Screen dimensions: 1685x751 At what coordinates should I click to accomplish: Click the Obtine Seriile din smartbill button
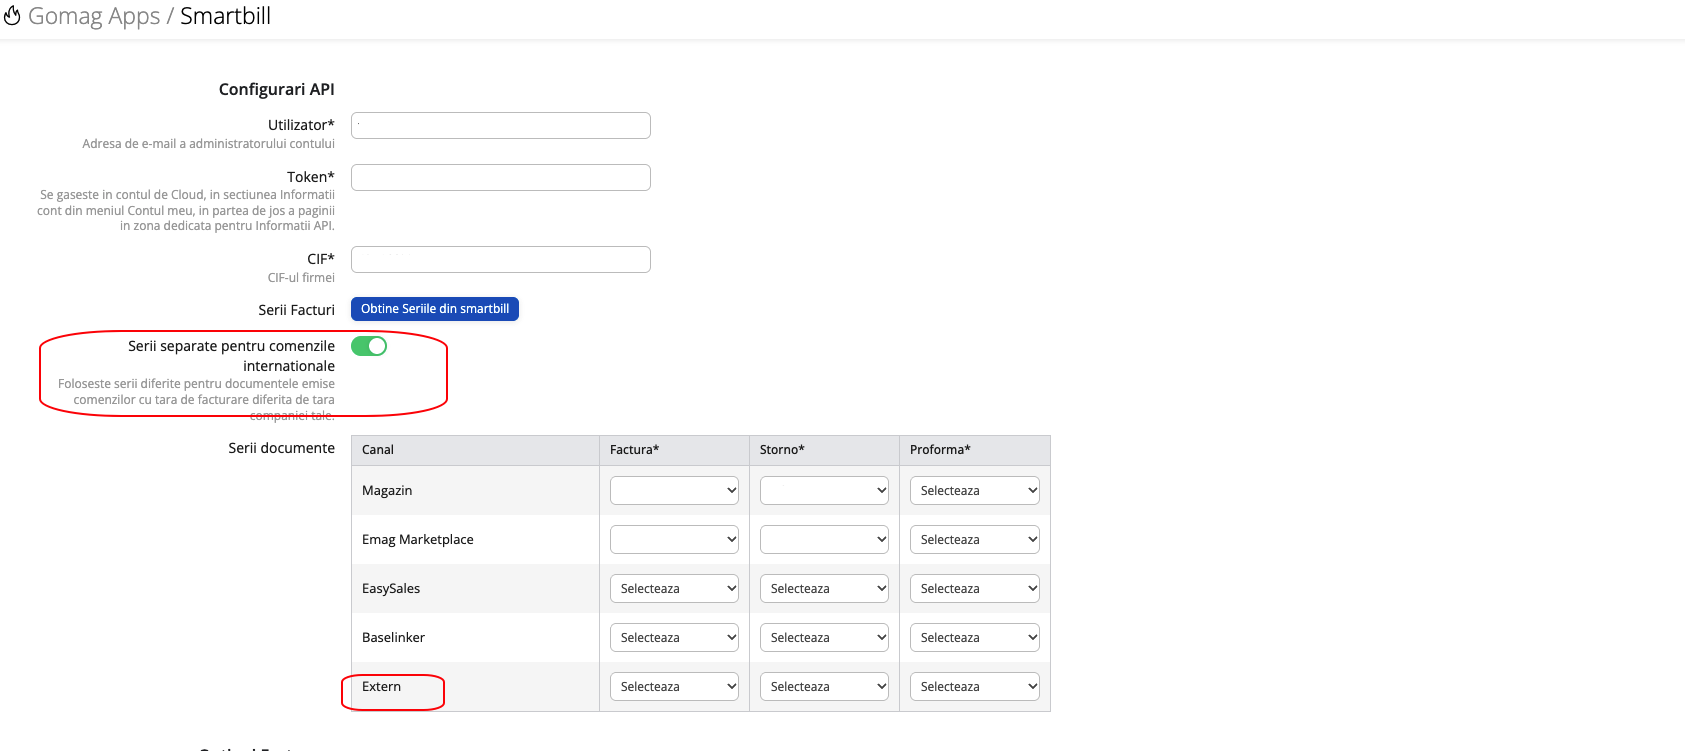[435, 309]
